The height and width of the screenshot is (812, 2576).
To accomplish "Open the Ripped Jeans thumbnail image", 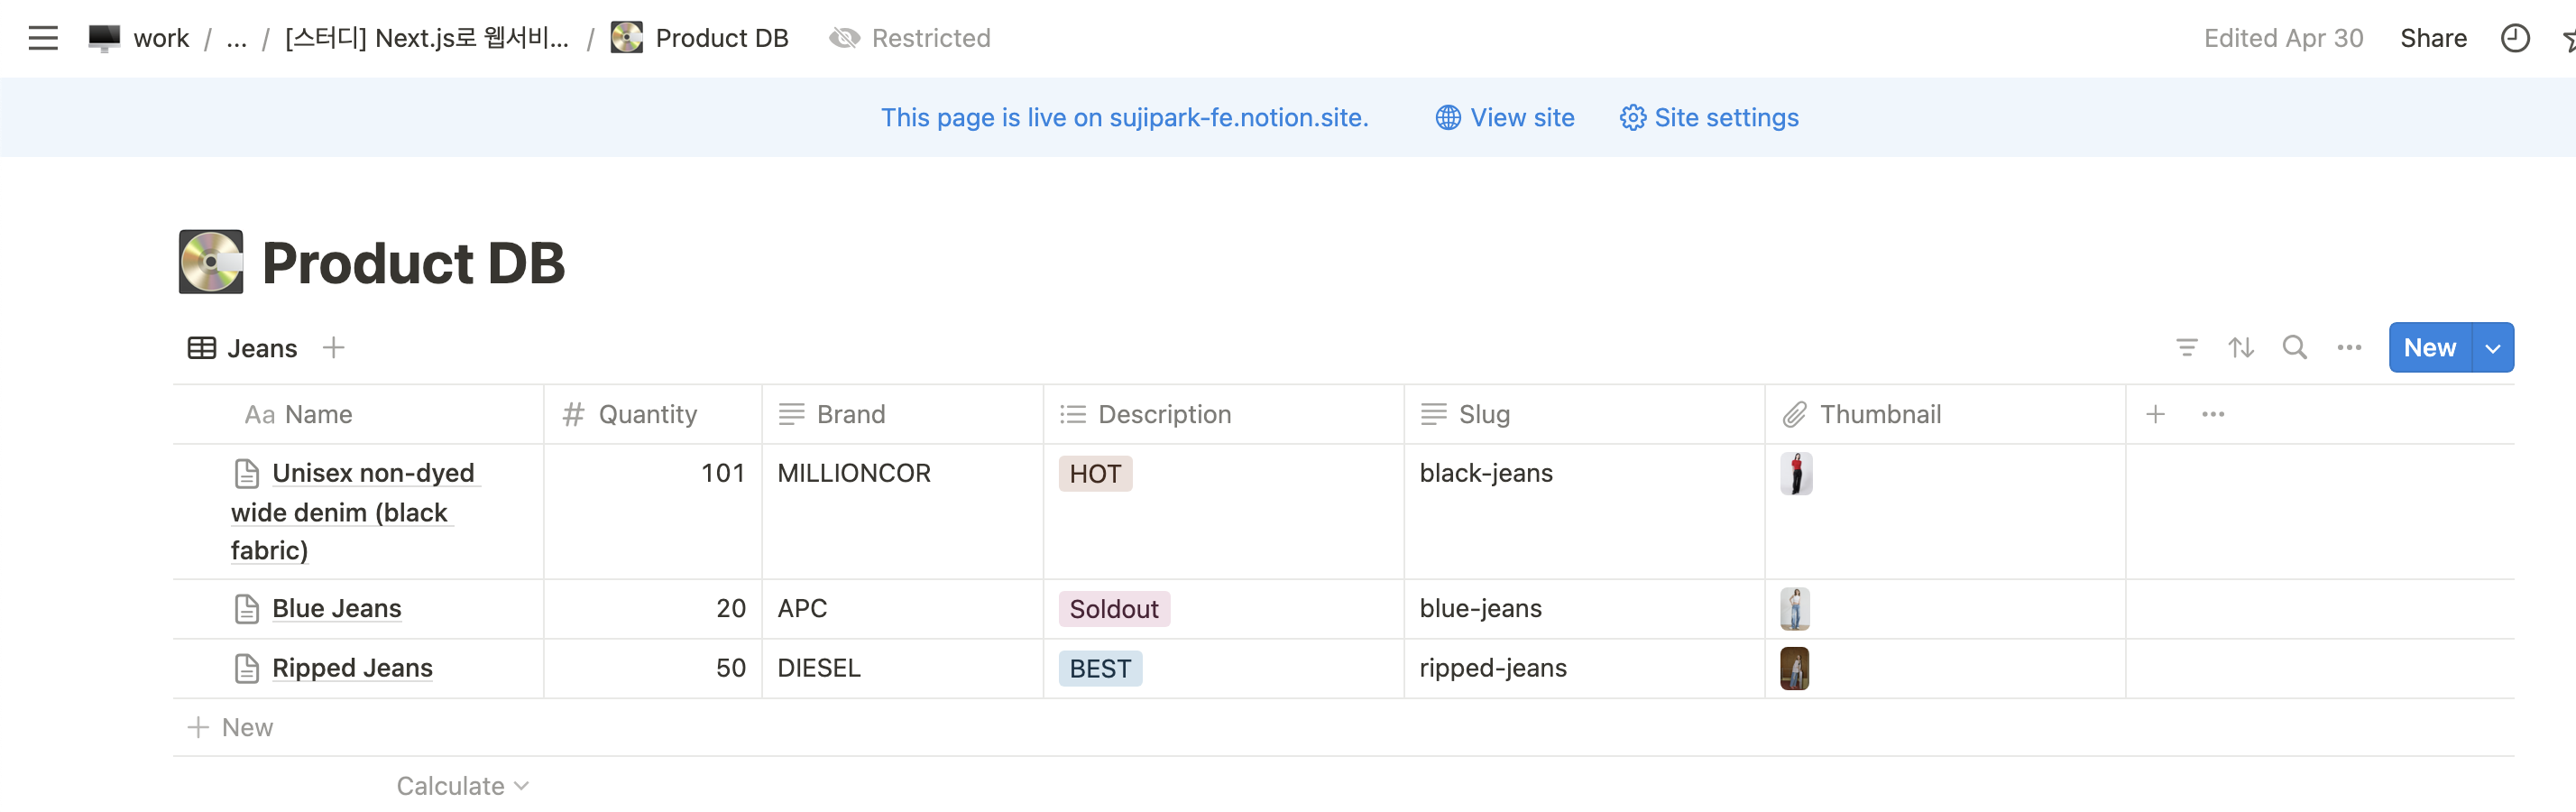I will 1794,668.
